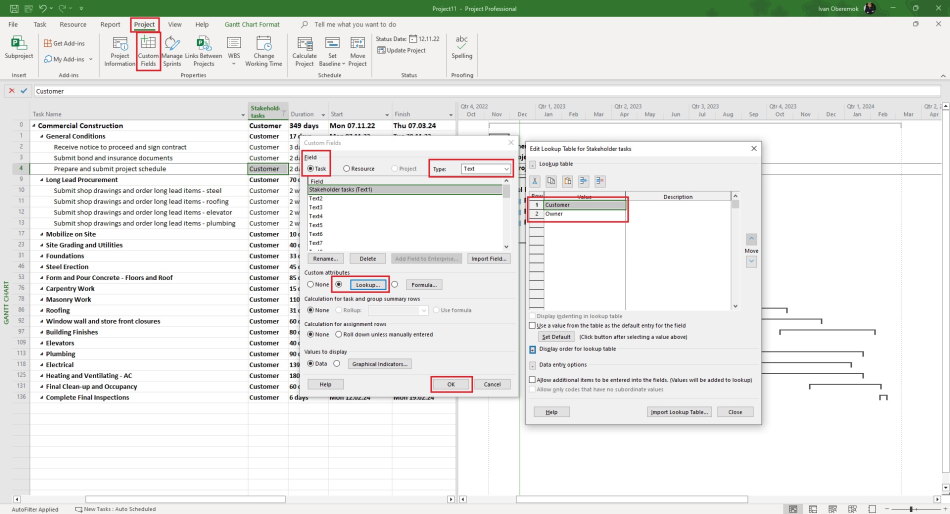Click the Calculate Project button
Viewport: 950px width, 514px height.
(x=305, y=52)
